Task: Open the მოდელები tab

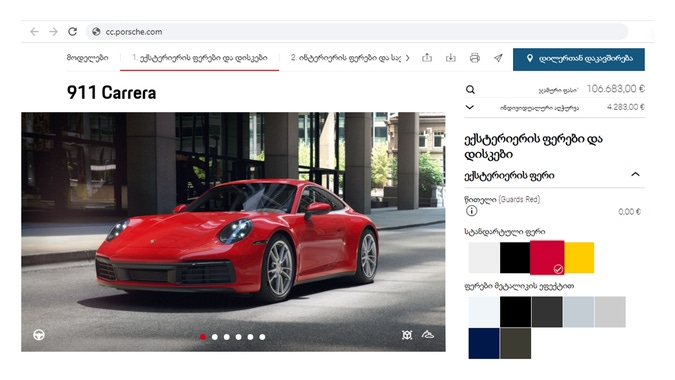Action: [x=87, y=58]
